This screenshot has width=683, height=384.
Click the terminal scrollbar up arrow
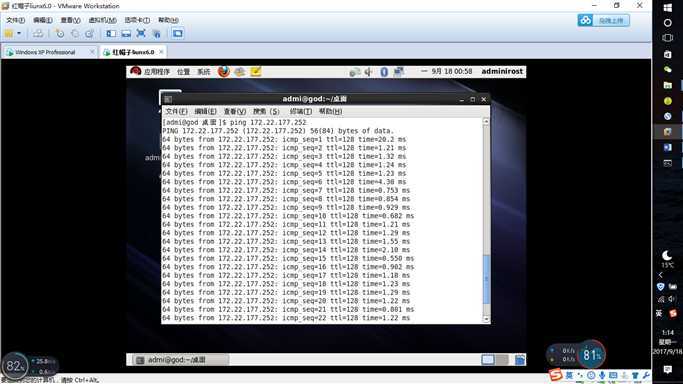[486, 122]
